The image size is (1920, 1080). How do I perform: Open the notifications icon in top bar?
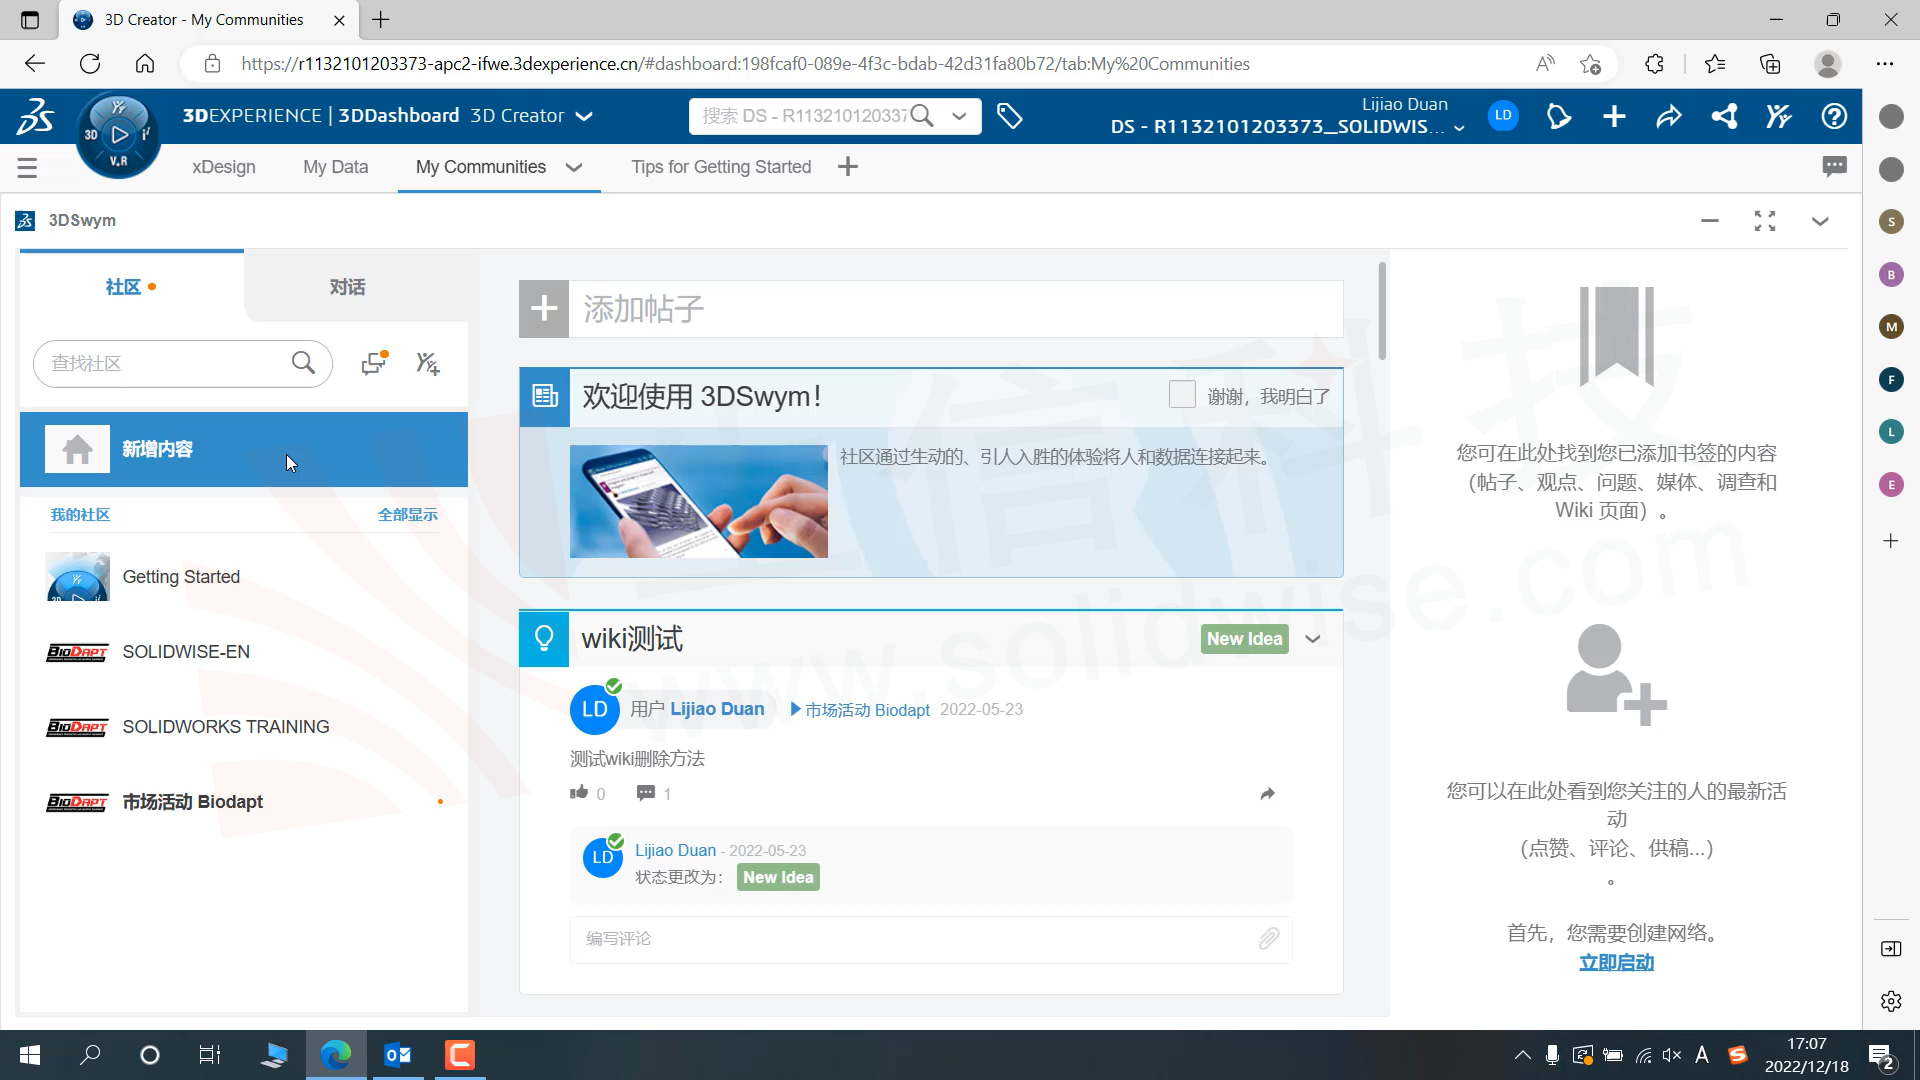1559,116
